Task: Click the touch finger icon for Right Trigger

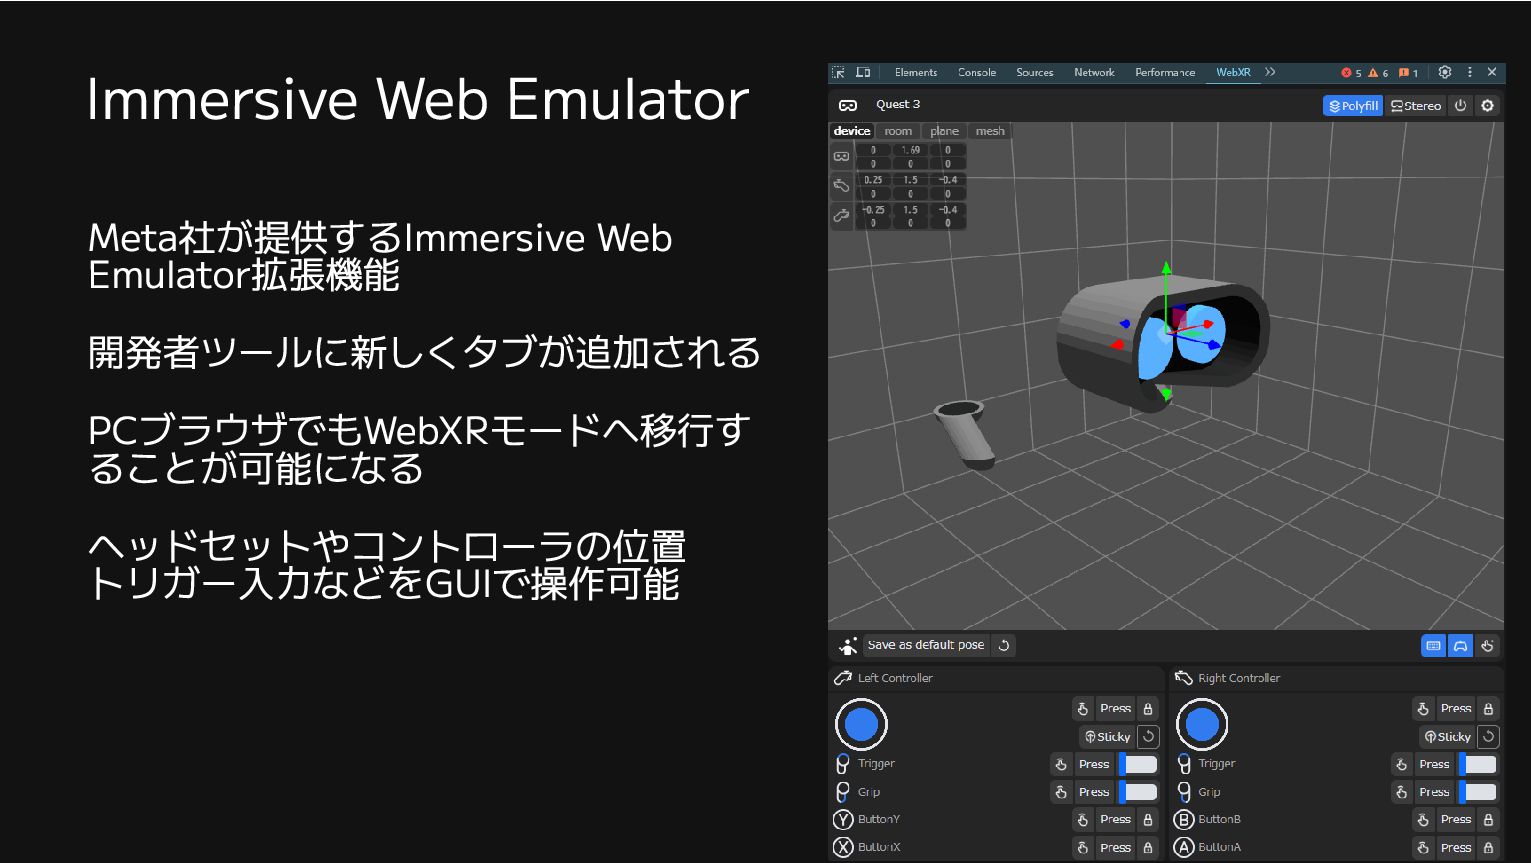Action: coord(1402,764)
